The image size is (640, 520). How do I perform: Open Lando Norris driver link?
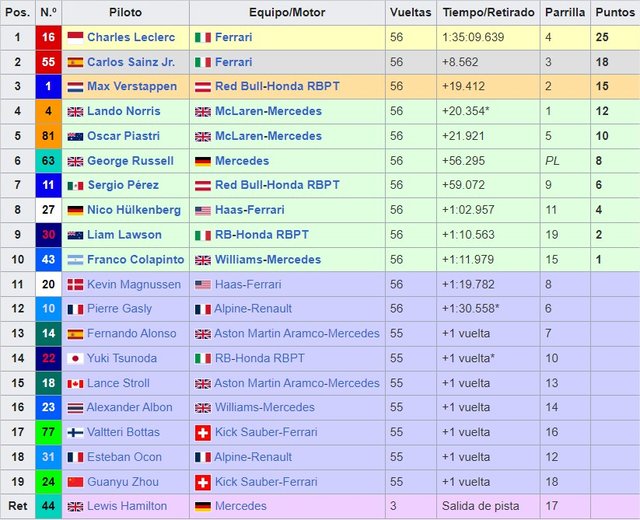point(124,111)
